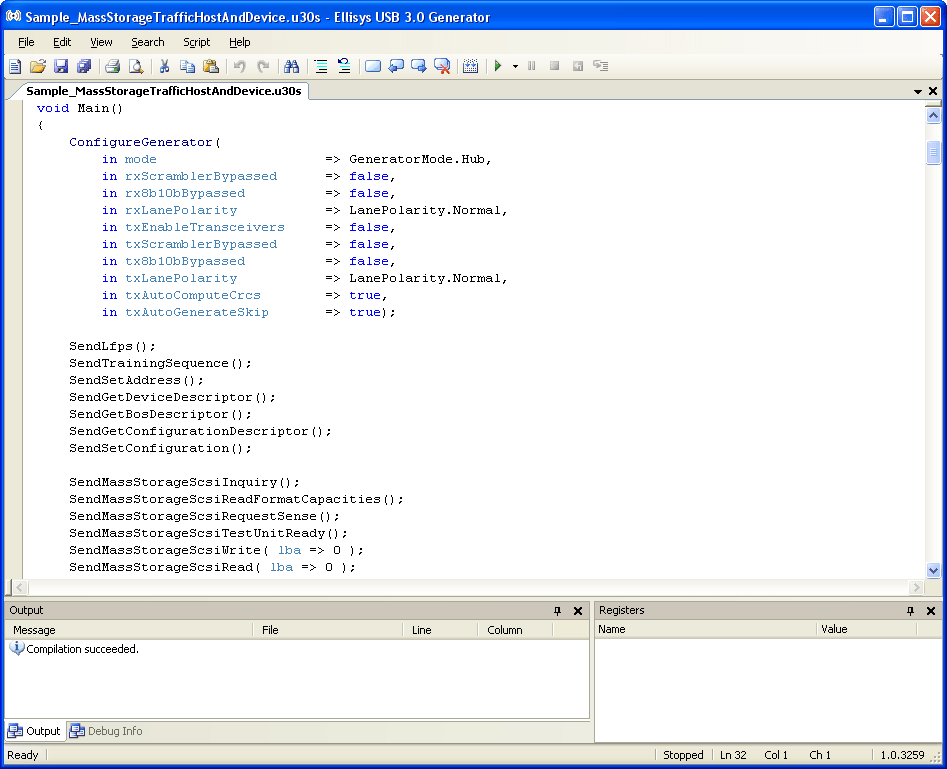Open the Search menu
The width and height of the screenshot is (947, 769).
coord(147,42)
